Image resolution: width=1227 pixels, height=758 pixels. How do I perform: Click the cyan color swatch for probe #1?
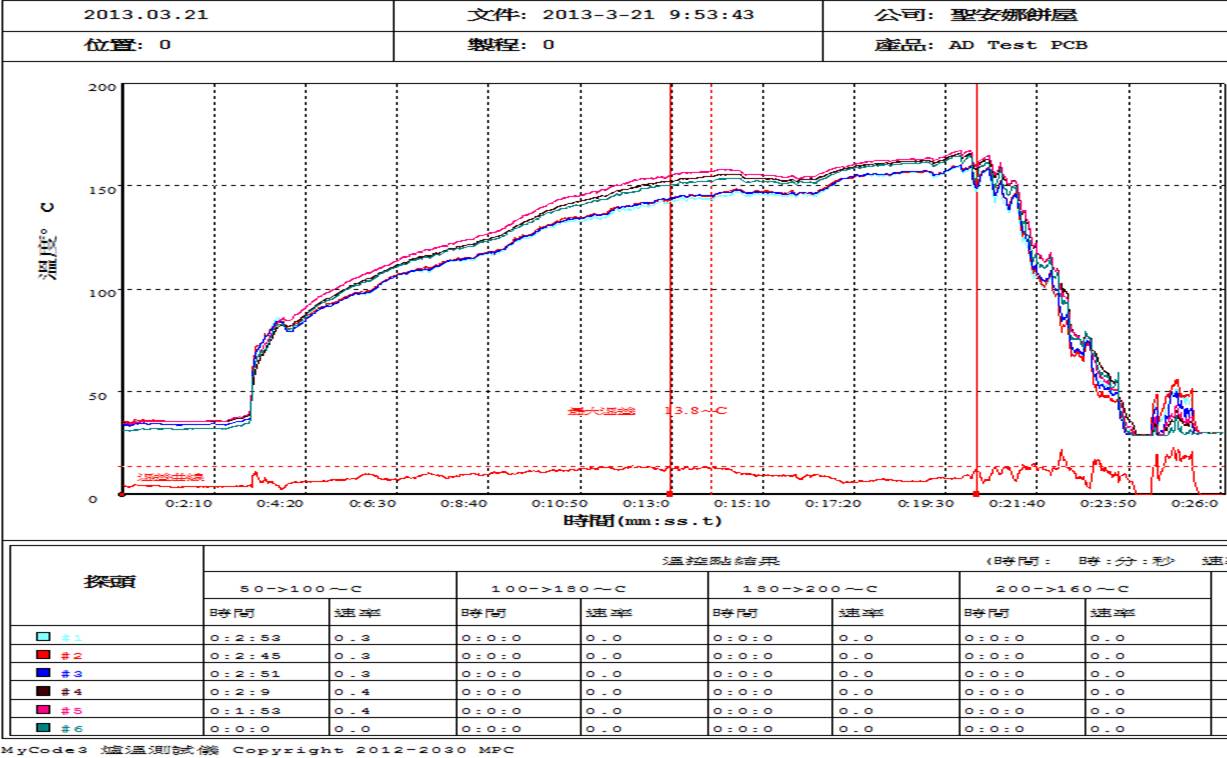point(42,637)
